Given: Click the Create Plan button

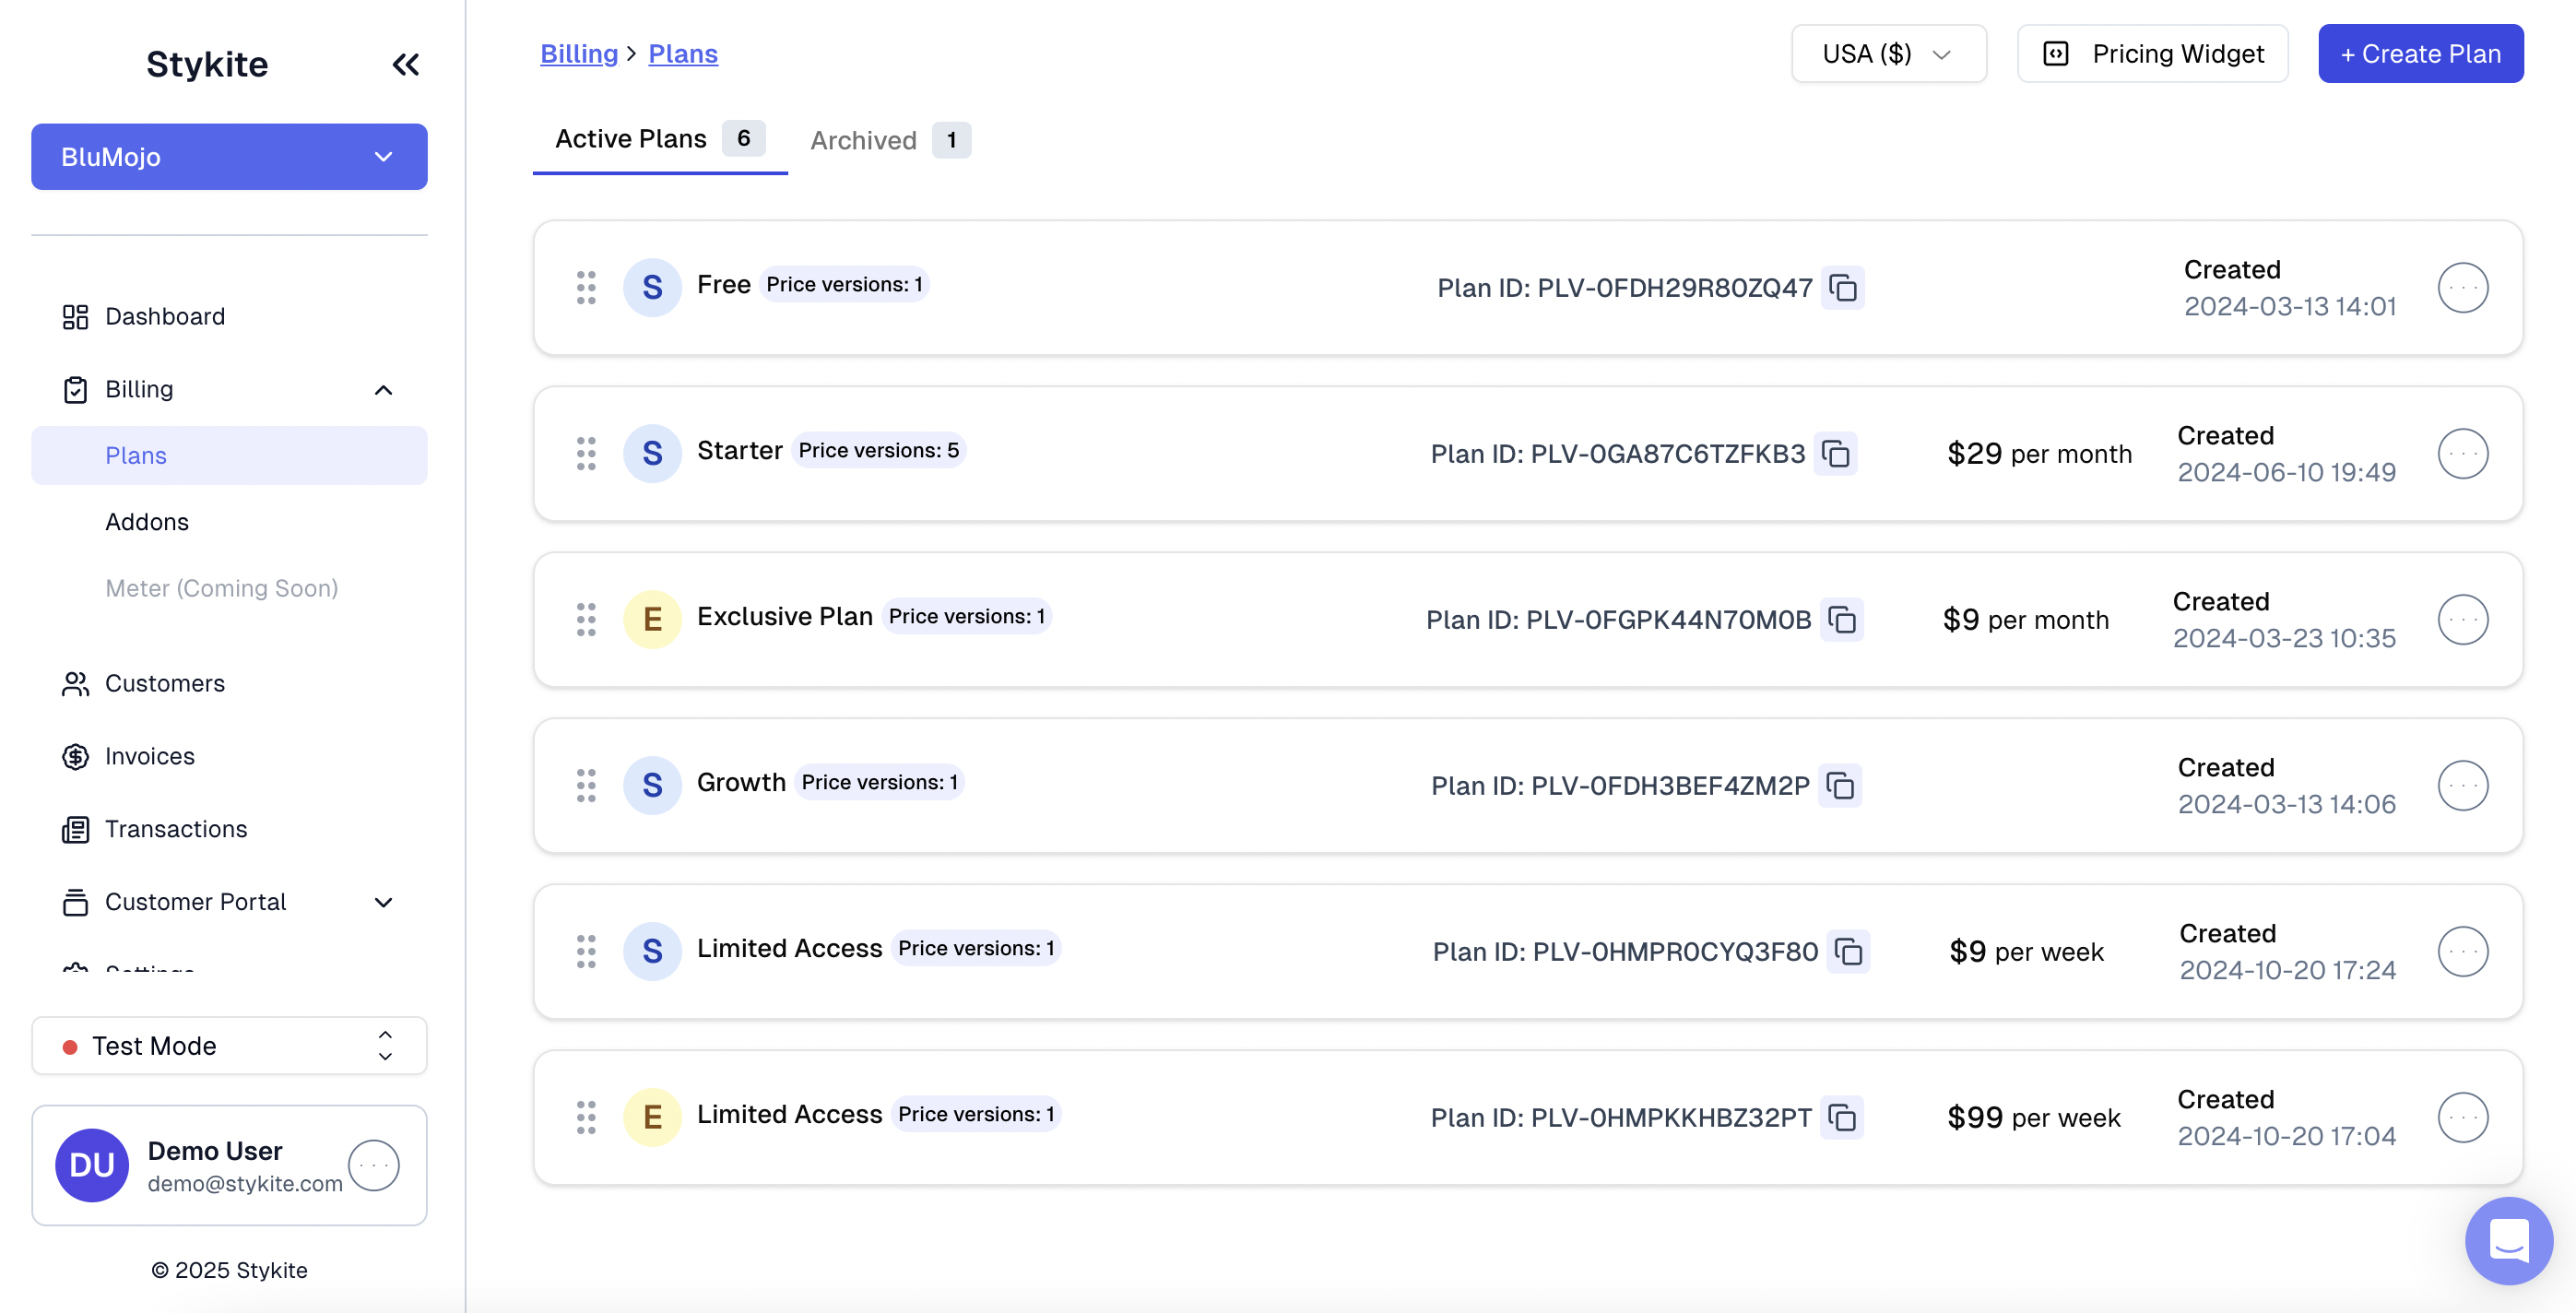Looking at the screenshot, I should pyautogui.click(x=2420, y=54).
